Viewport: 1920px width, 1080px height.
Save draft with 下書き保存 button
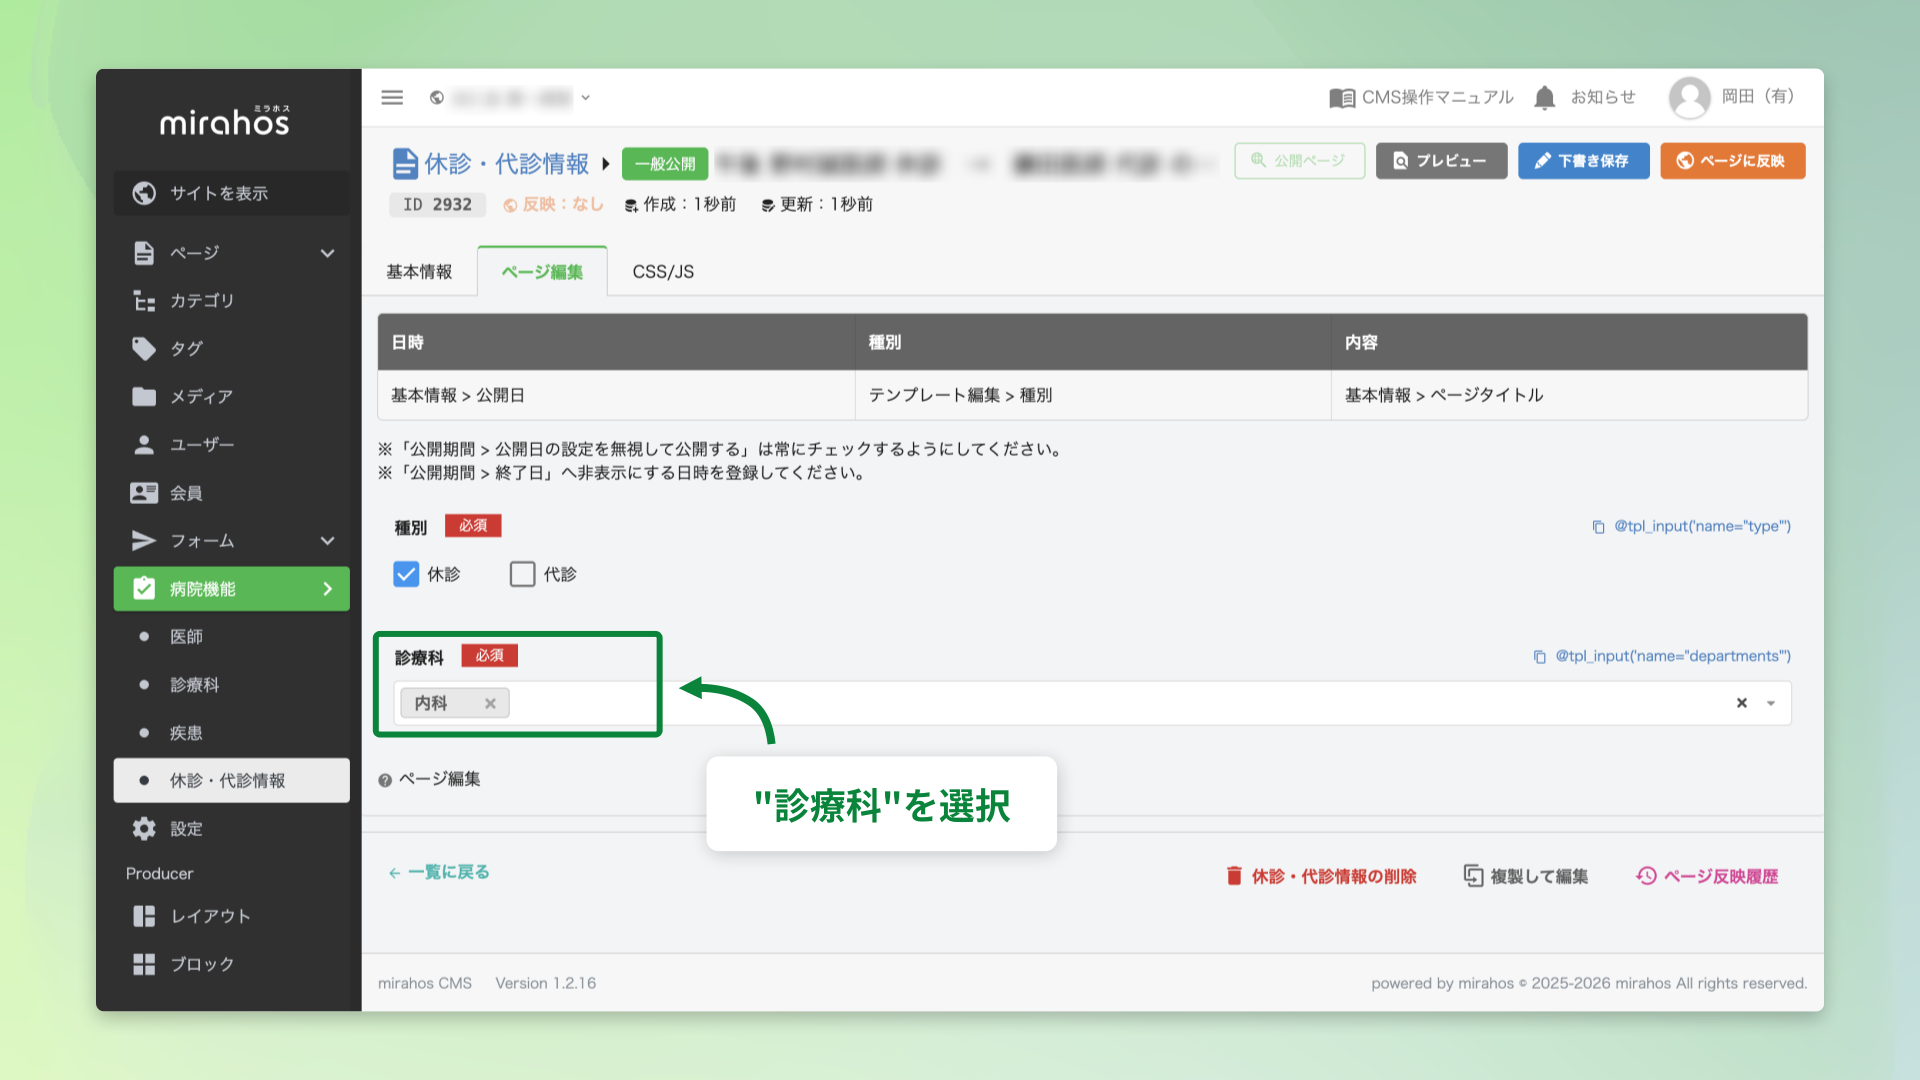1583,161
